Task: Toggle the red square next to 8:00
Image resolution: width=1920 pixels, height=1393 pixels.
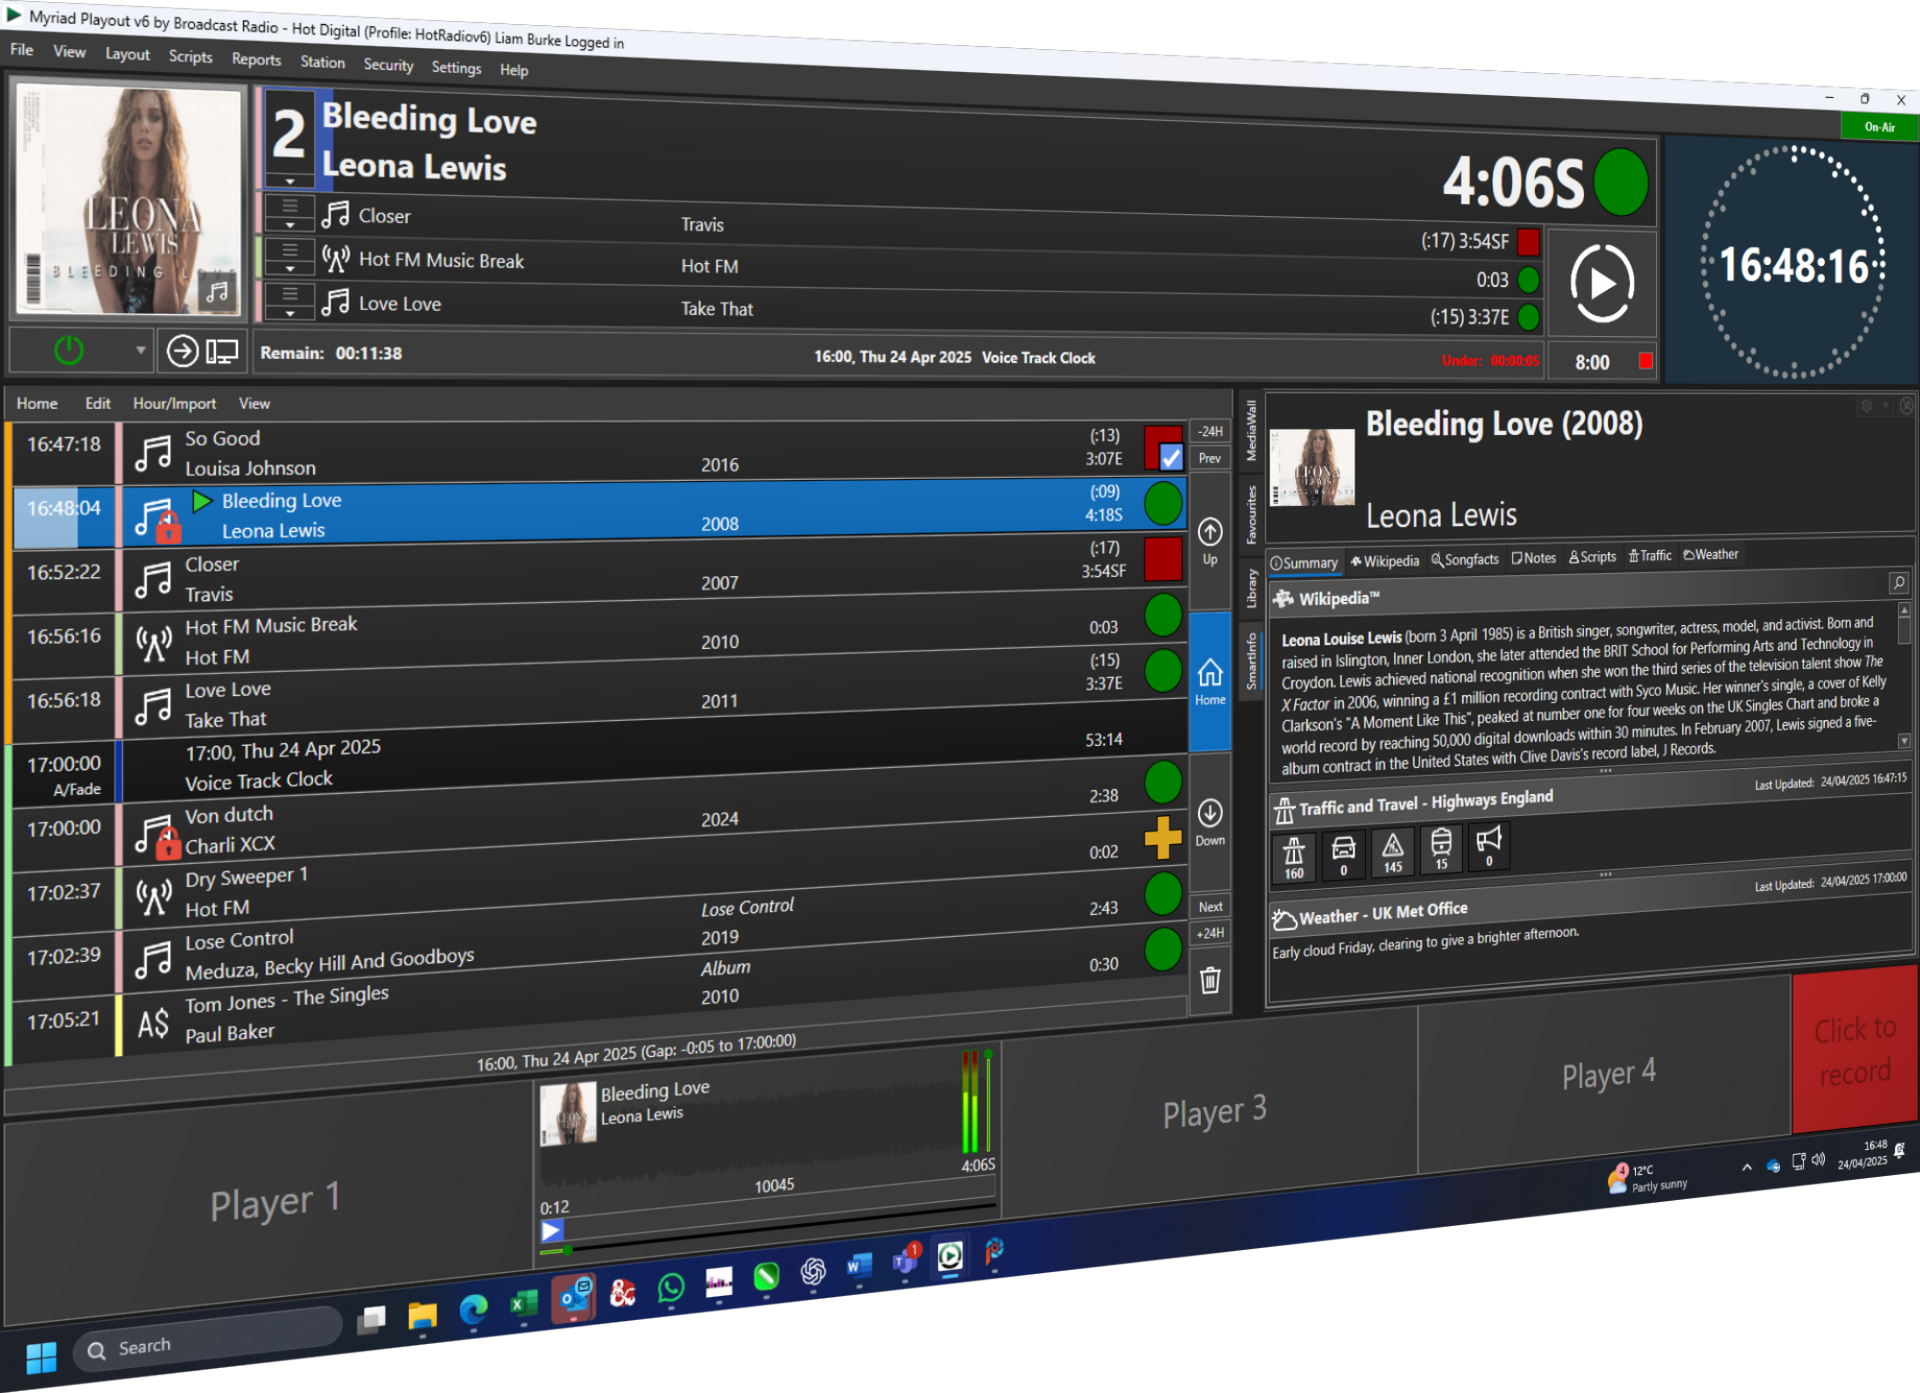Action: [1645, 361]
